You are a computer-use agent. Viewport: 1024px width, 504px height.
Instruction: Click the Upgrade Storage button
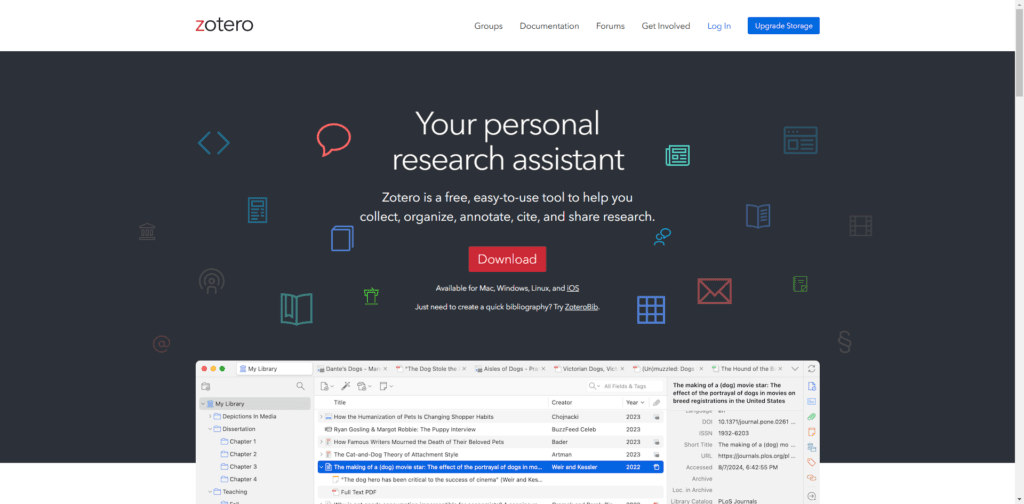[784, 26]
